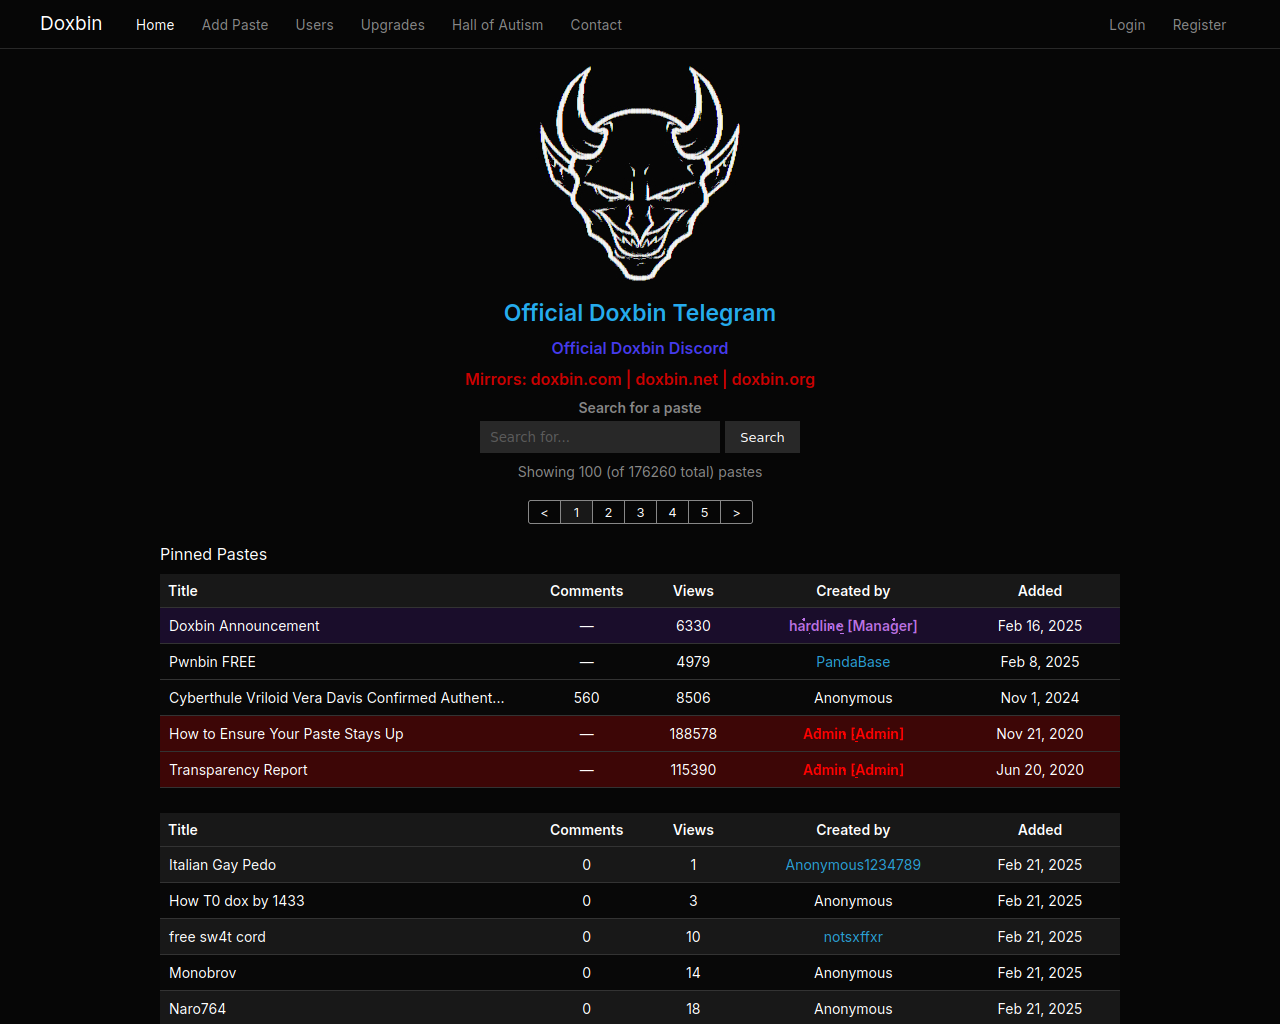Image resolution: width=1280 pixels, height=1024 pixels.
Task: Follow the doxbin.com mirror link
Action: (576, 379)
